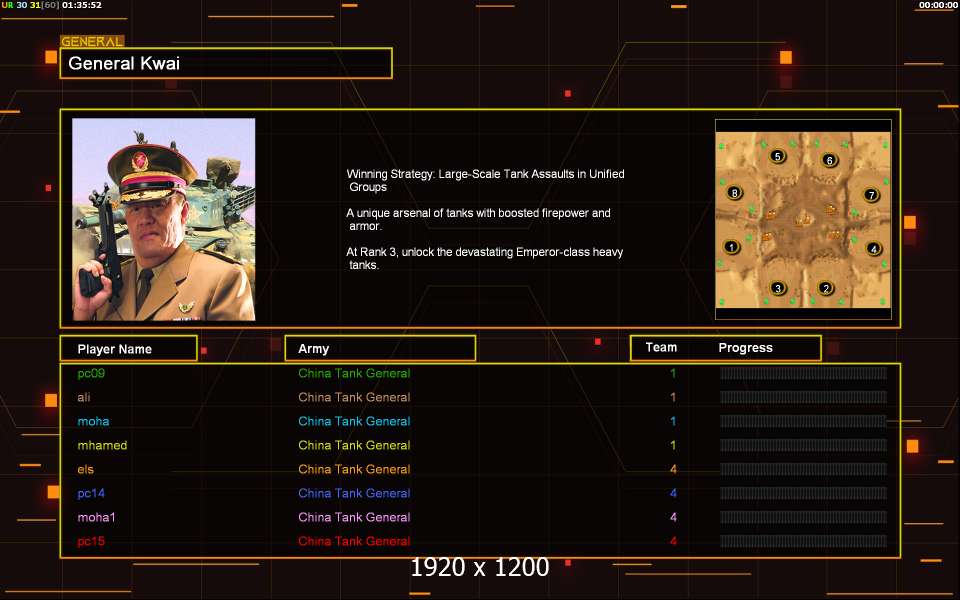Viewport: 960px width, 600px height.
Task: Select player name els
Action: pos(86,469)
